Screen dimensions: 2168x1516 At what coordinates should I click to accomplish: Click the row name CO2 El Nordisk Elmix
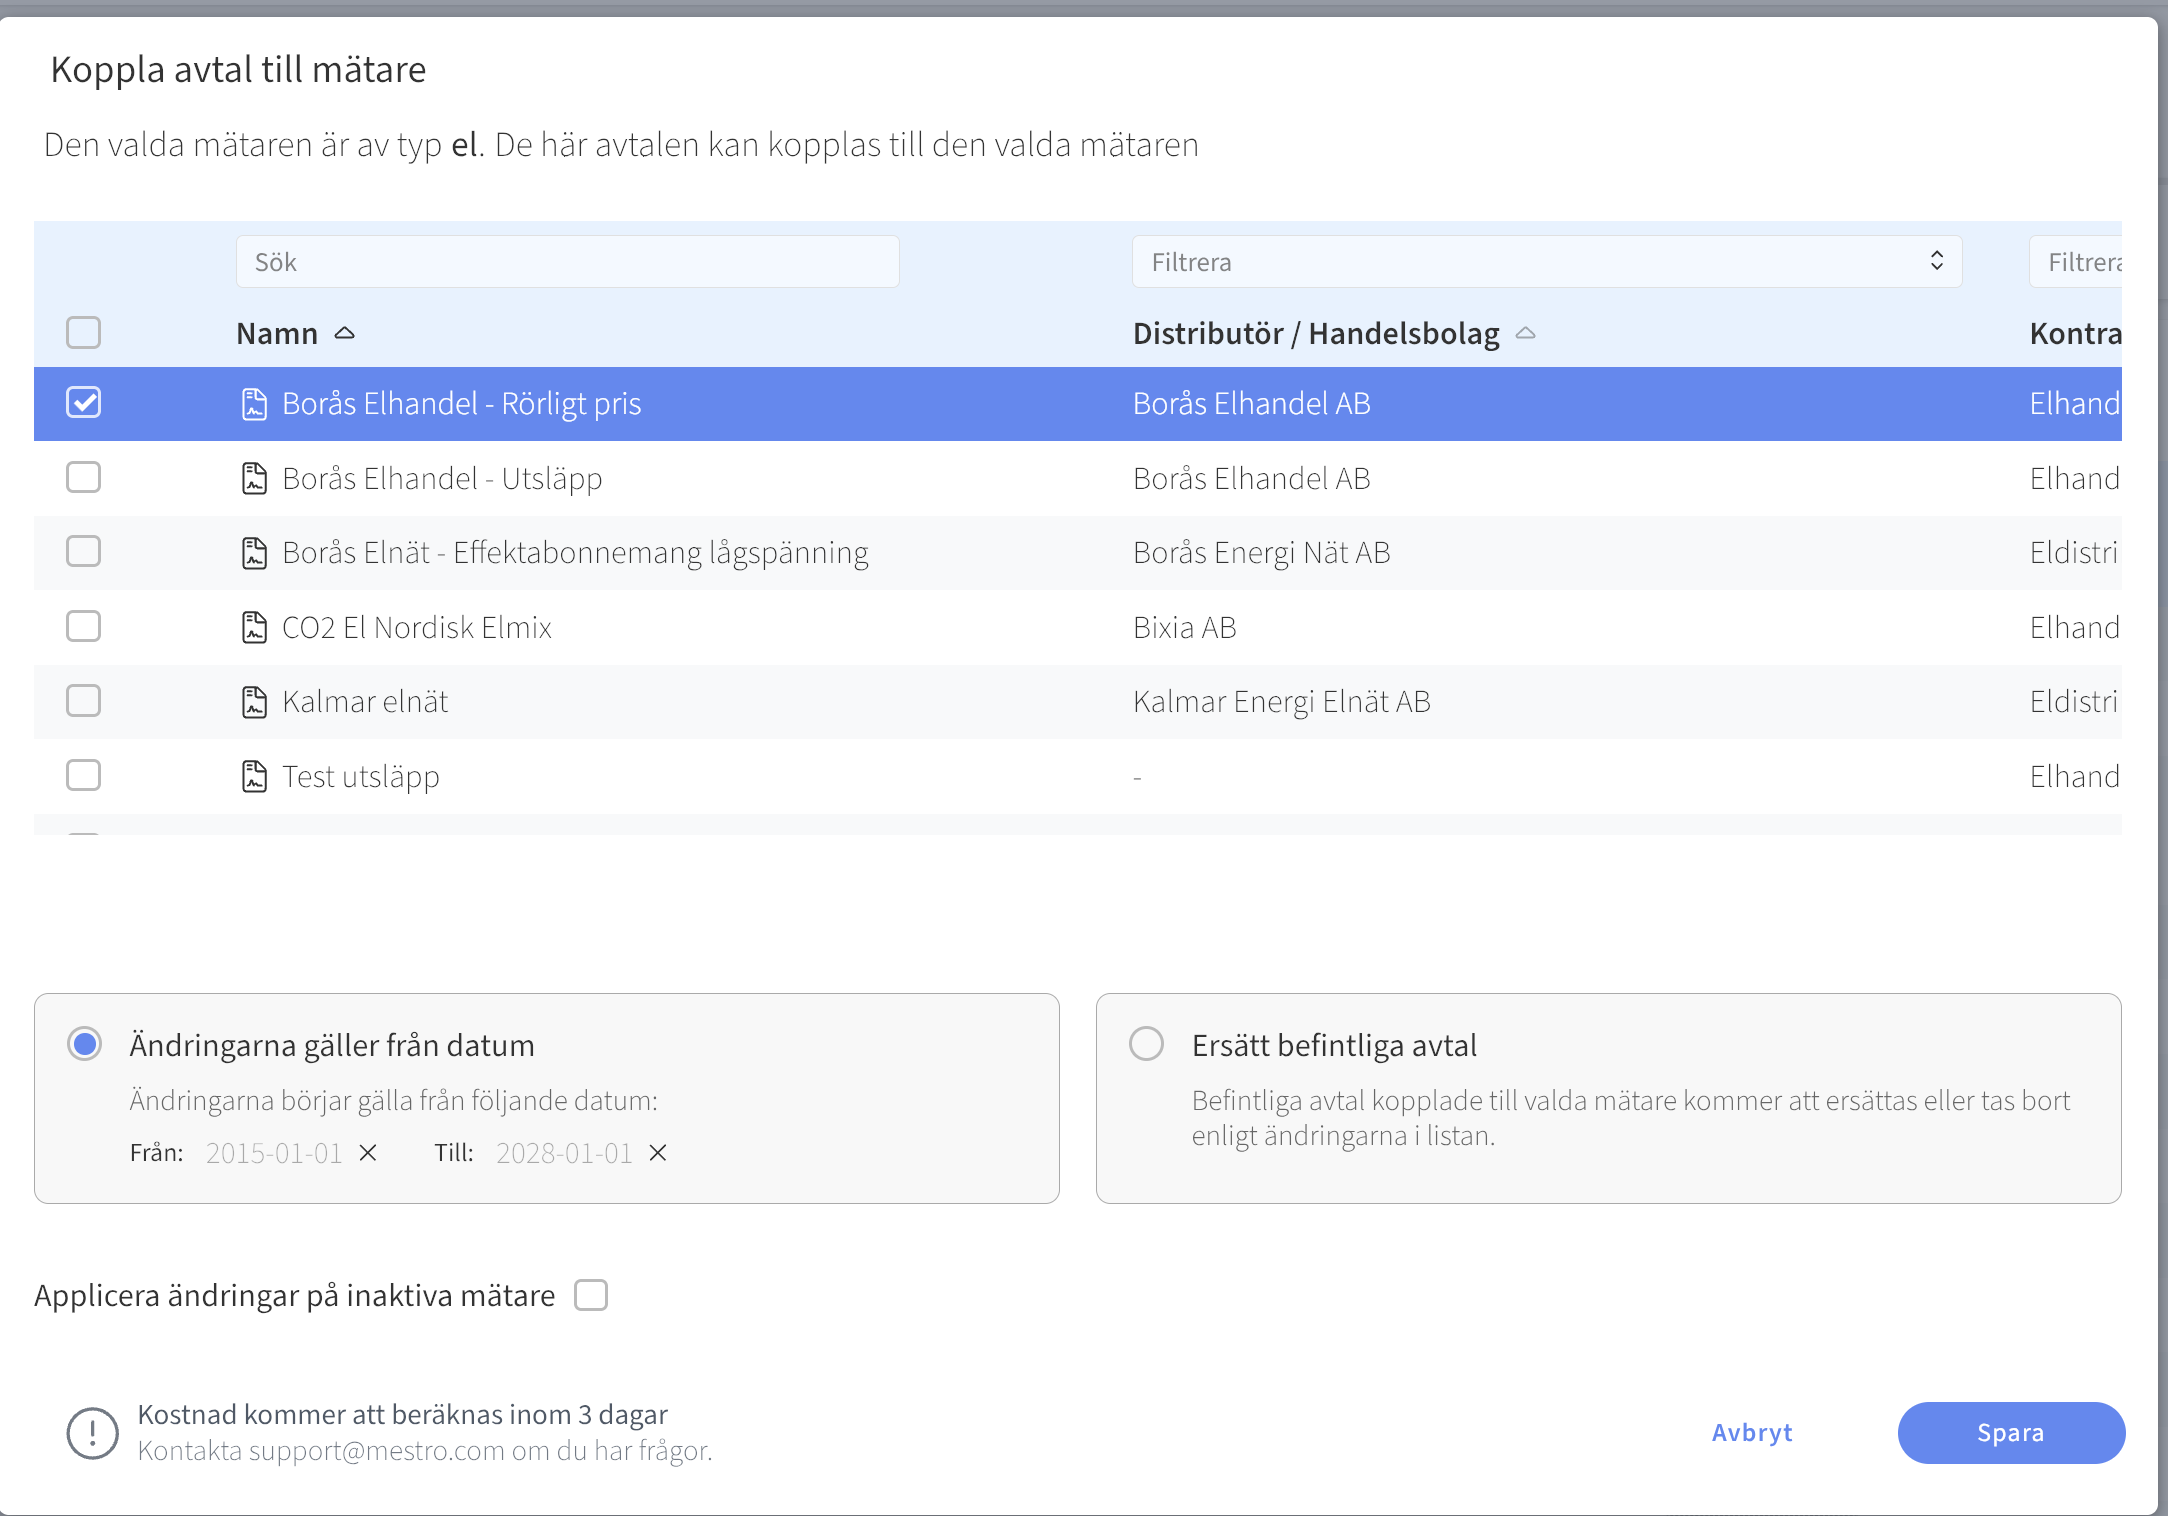[x=417, y=628]
